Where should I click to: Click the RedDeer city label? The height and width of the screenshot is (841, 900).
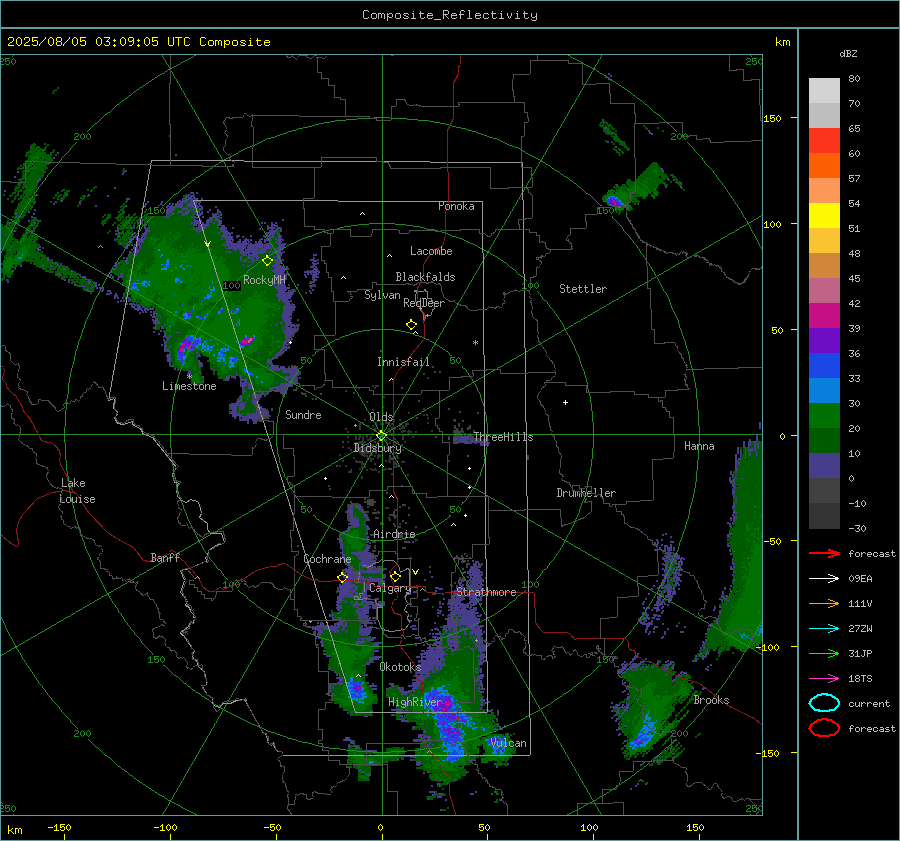click(424, 303)
